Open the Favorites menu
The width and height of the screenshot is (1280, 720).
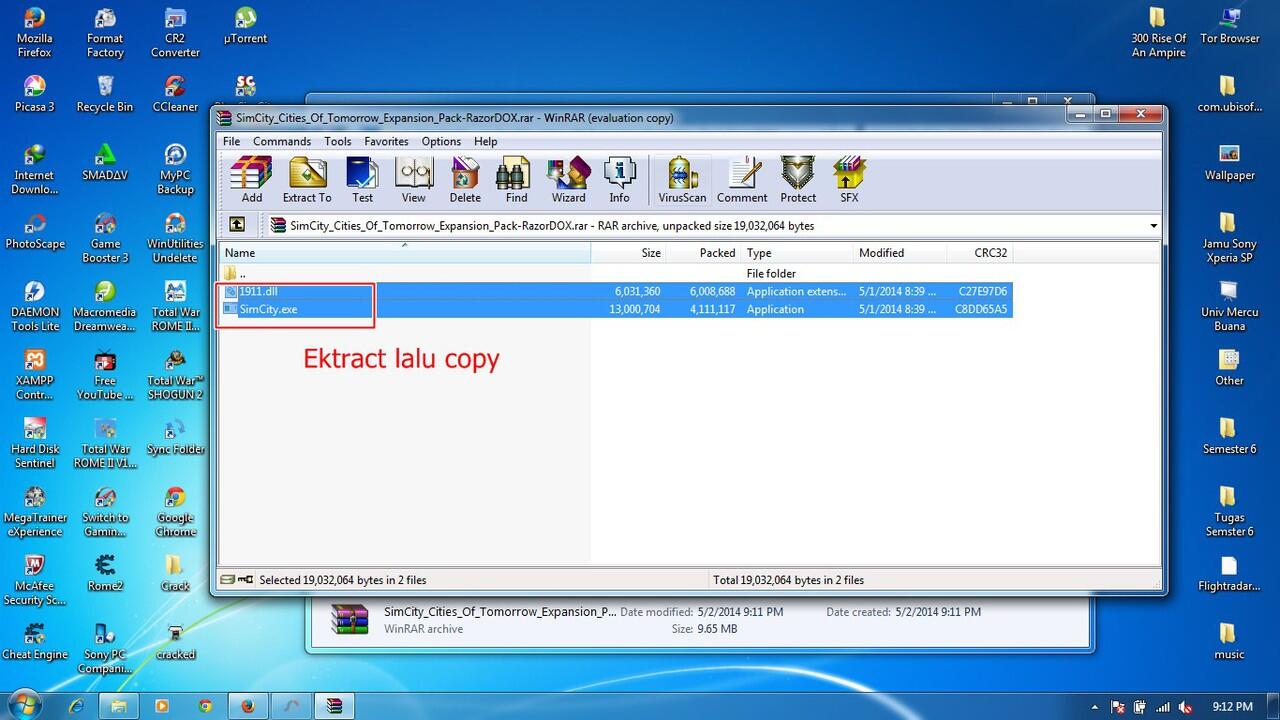pos(386,141)
